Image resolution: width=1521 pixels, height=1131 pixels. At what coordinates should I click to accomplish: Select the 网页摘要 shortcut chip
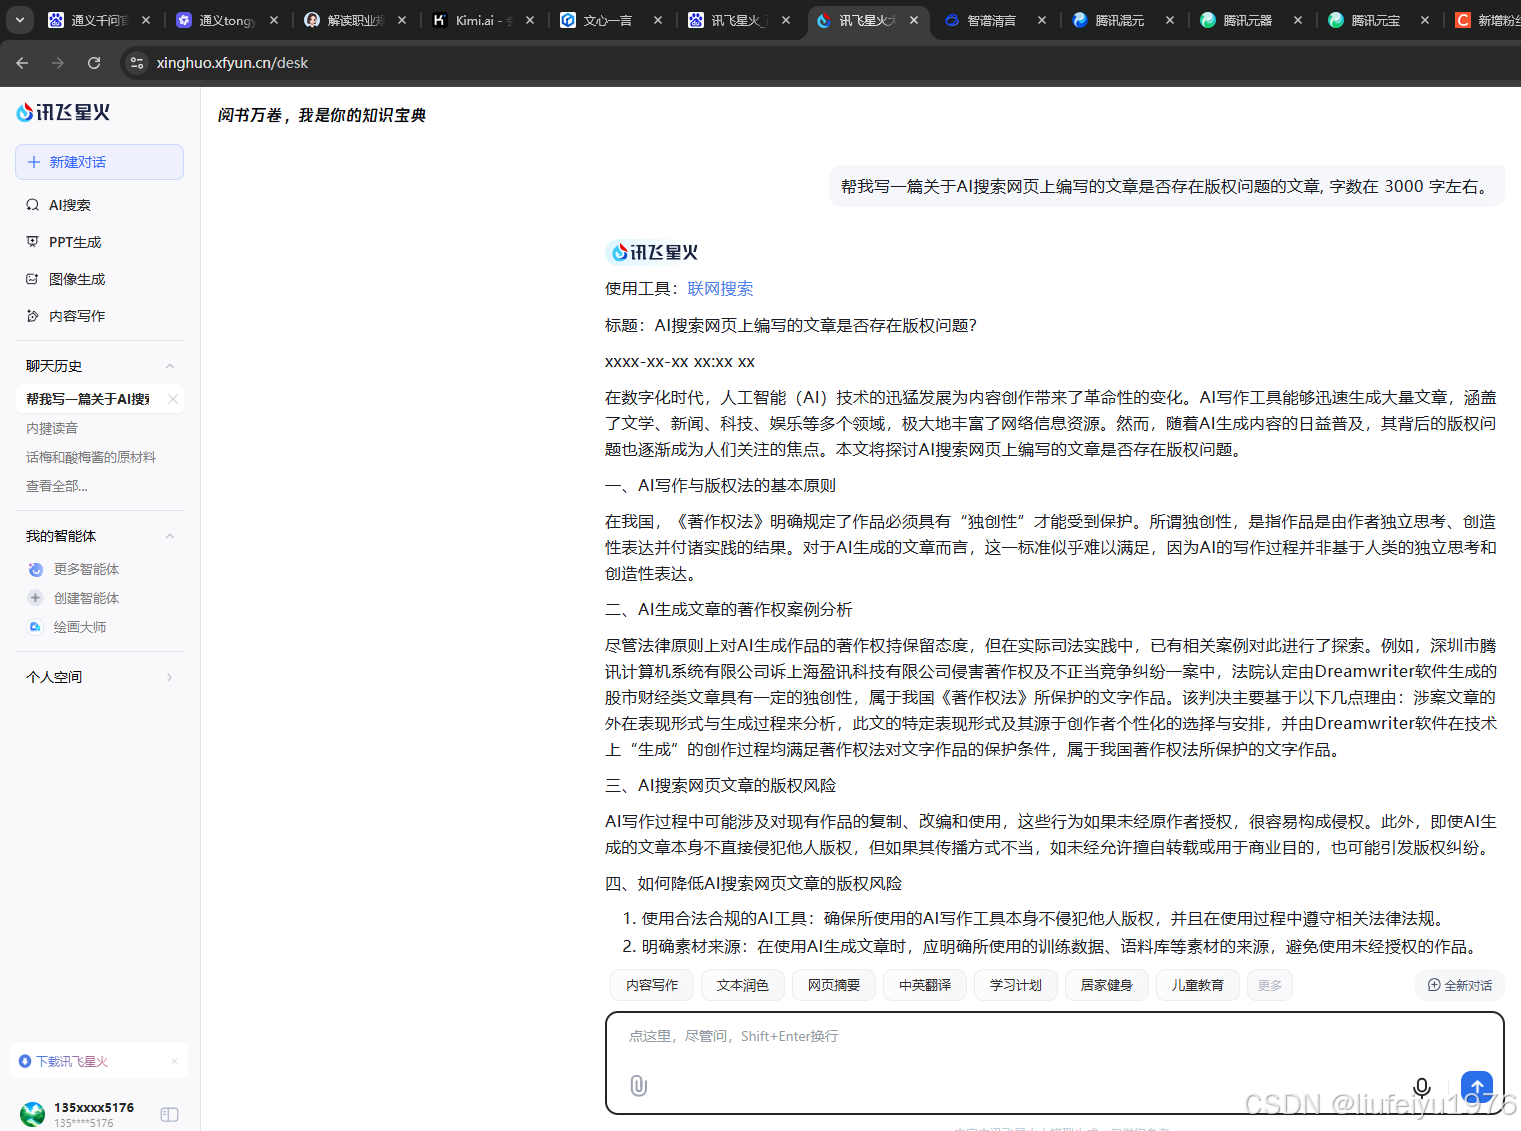[834, 985]
